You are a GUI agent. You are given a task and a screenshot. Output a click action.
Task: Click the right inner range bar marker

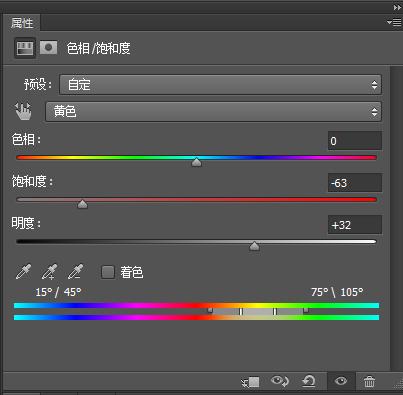click(x=274, y=312)
